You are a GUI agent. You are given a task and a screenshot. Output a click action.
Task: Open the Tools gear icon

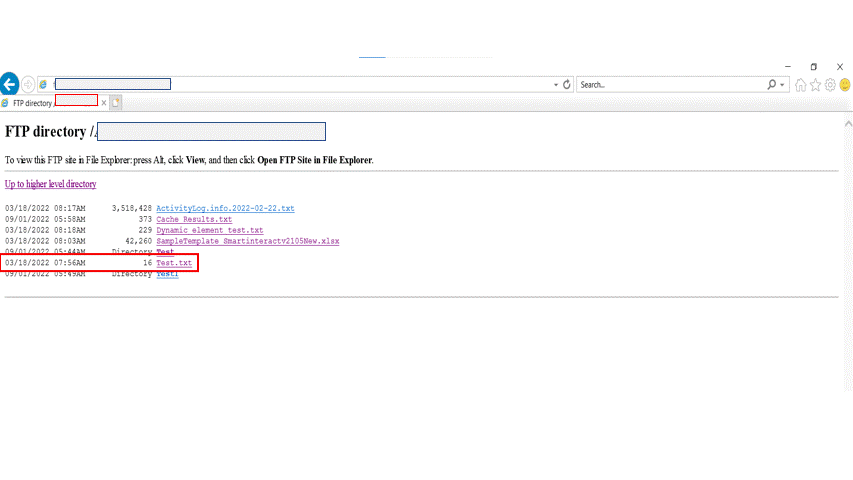click(x=830, y=85)
